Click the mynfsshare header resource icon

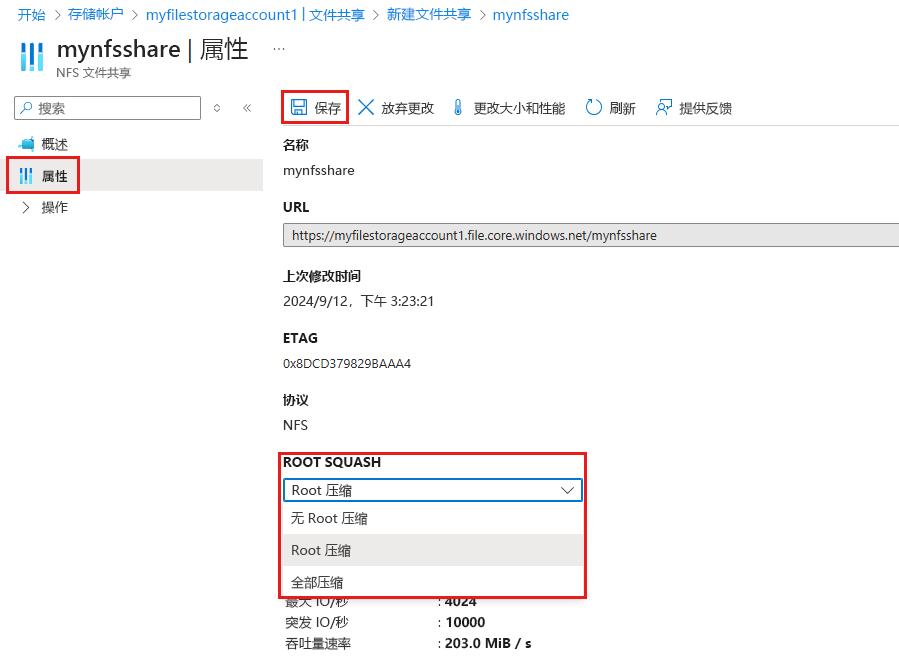coord(32,57)
